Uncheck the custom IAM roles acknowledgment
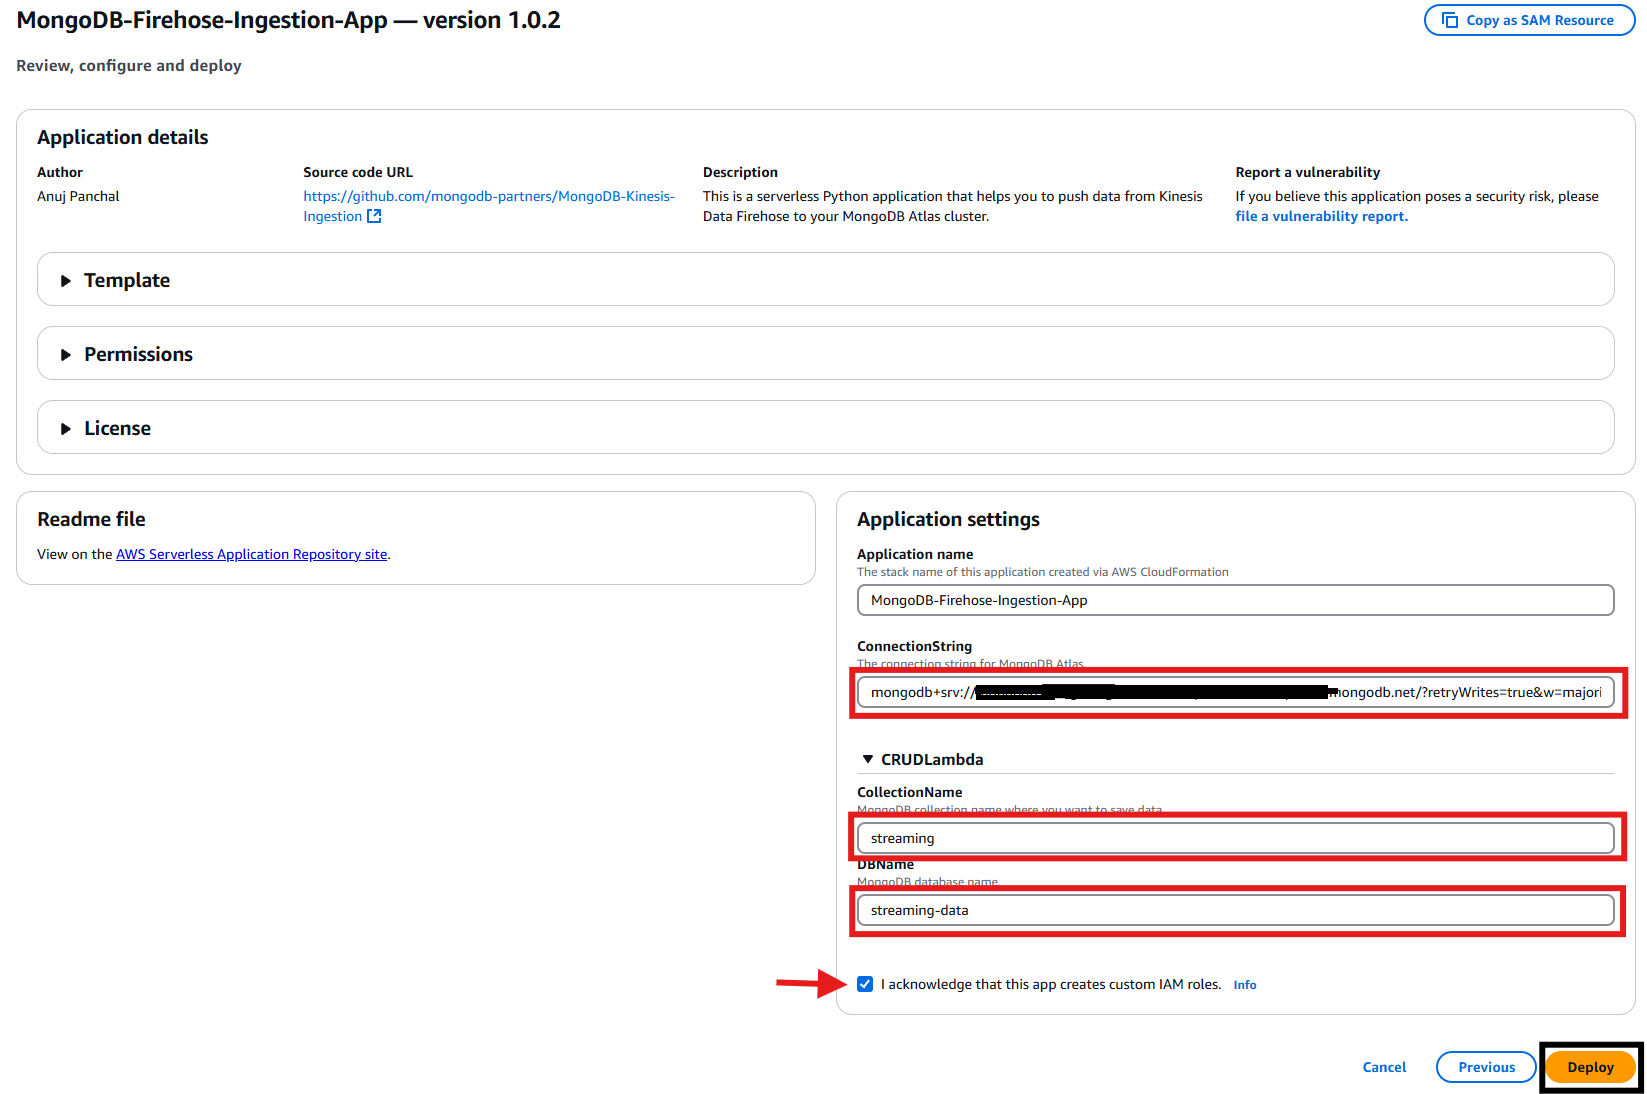 [x=865, y=984]
